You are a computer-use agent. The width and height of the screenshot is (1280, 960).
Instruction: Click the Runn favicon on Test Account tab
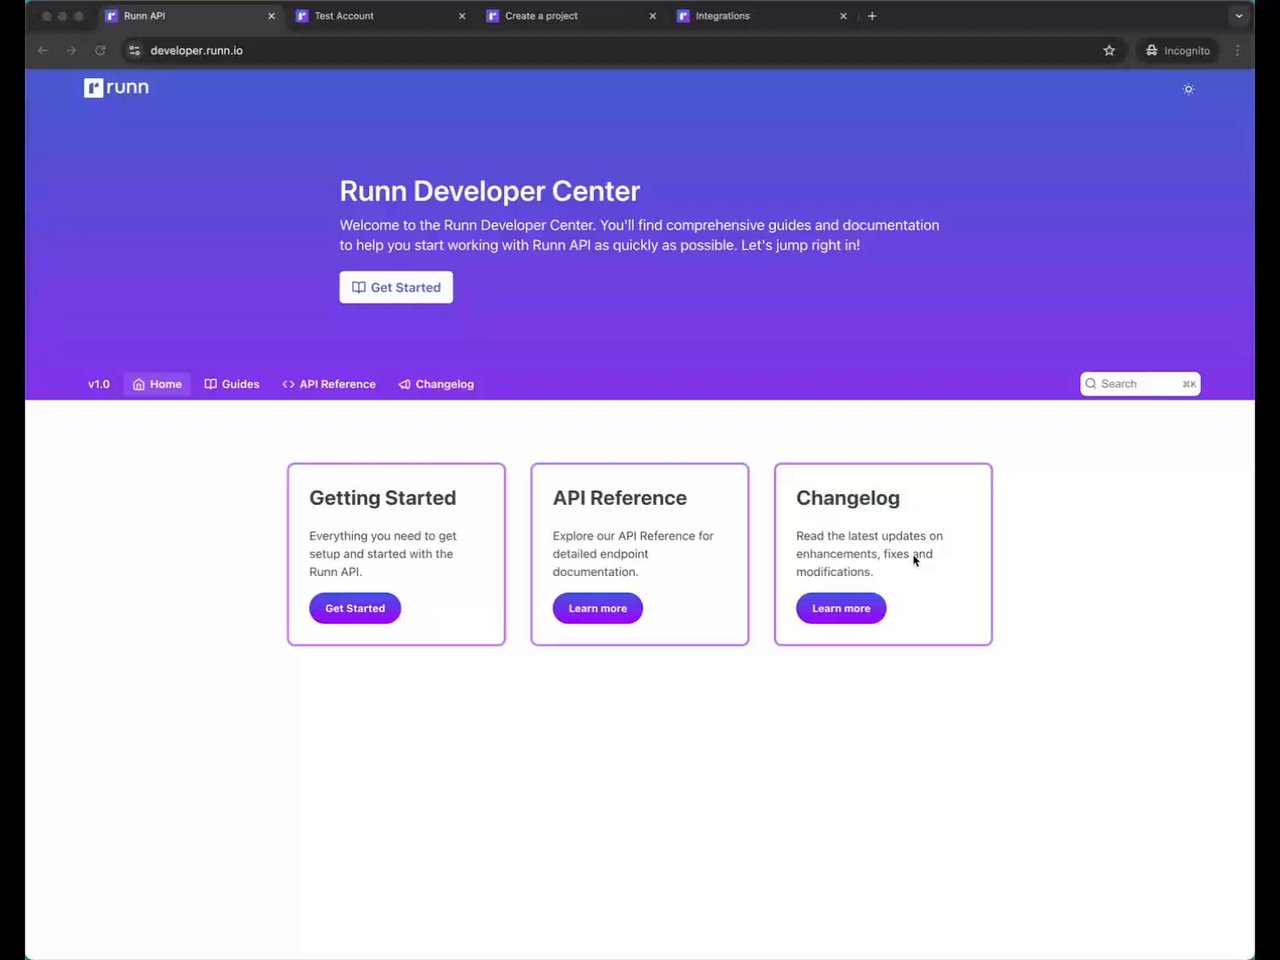point(302,16)
